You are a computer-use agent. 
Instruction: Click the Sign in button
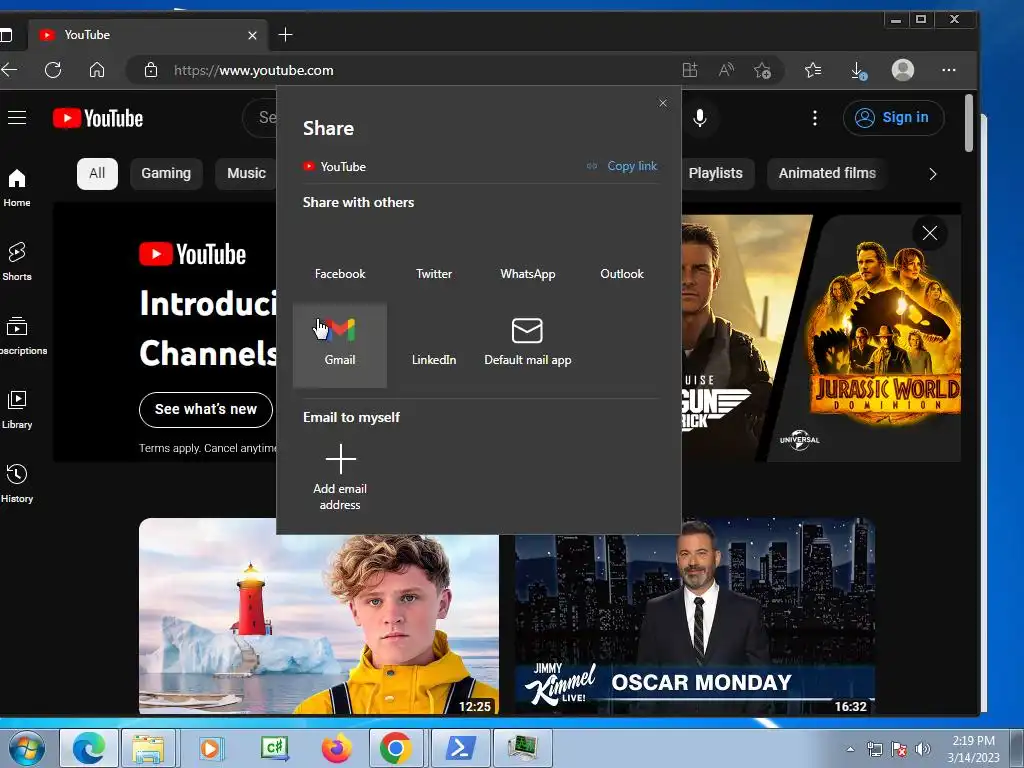point(893,118)
